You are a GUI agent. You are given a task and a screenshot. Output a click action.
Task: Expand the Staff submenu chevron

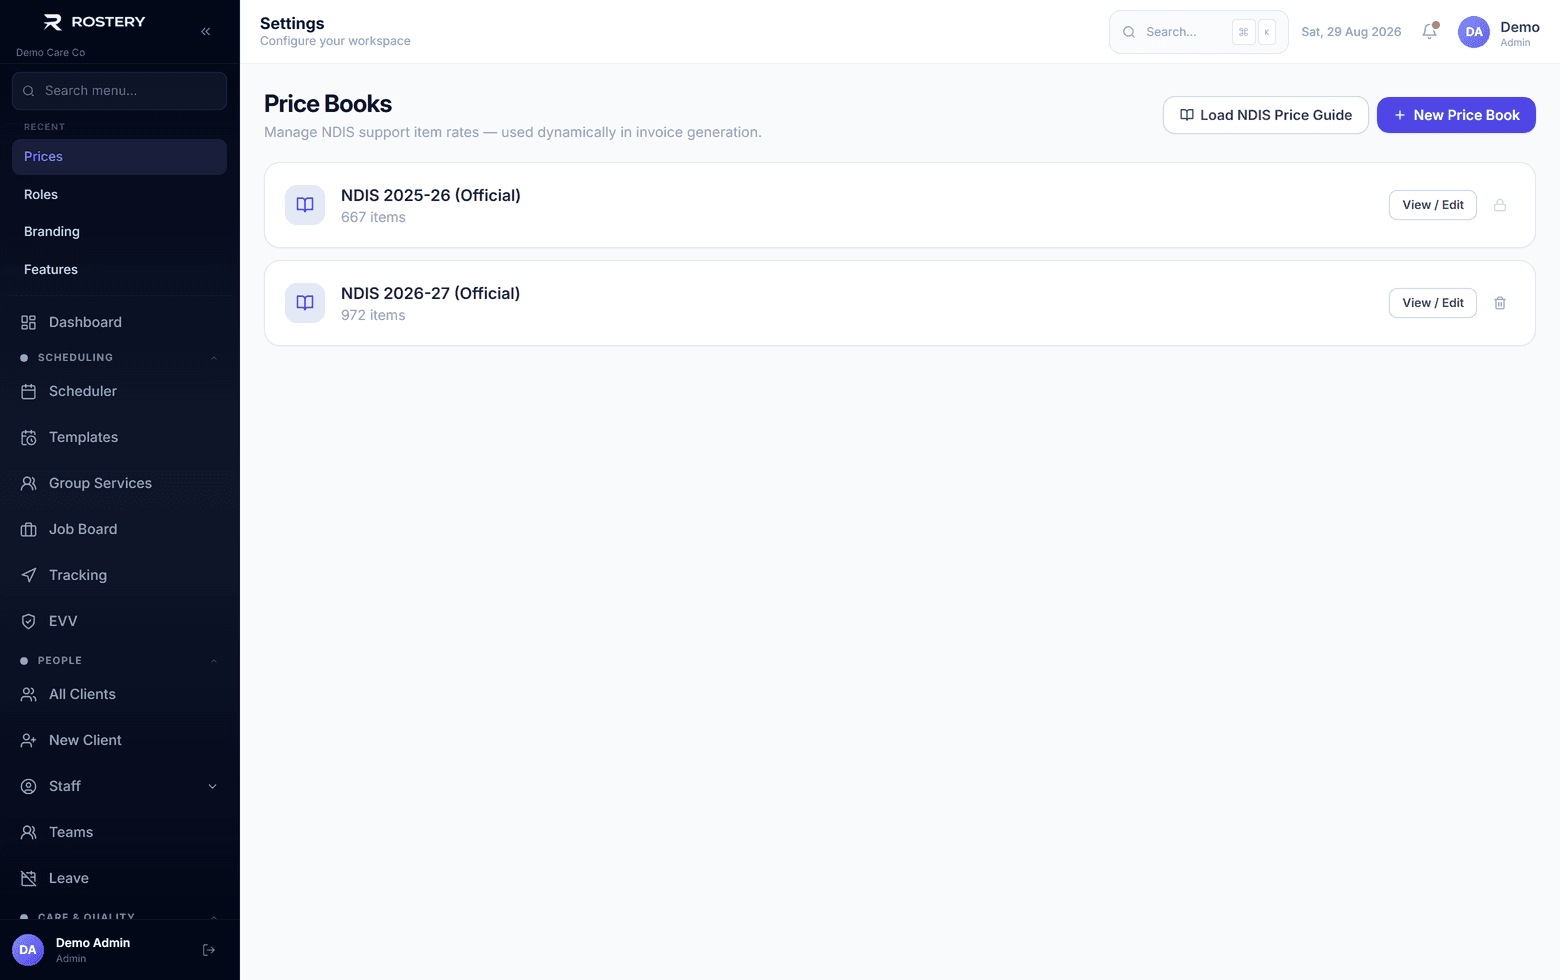212,786
